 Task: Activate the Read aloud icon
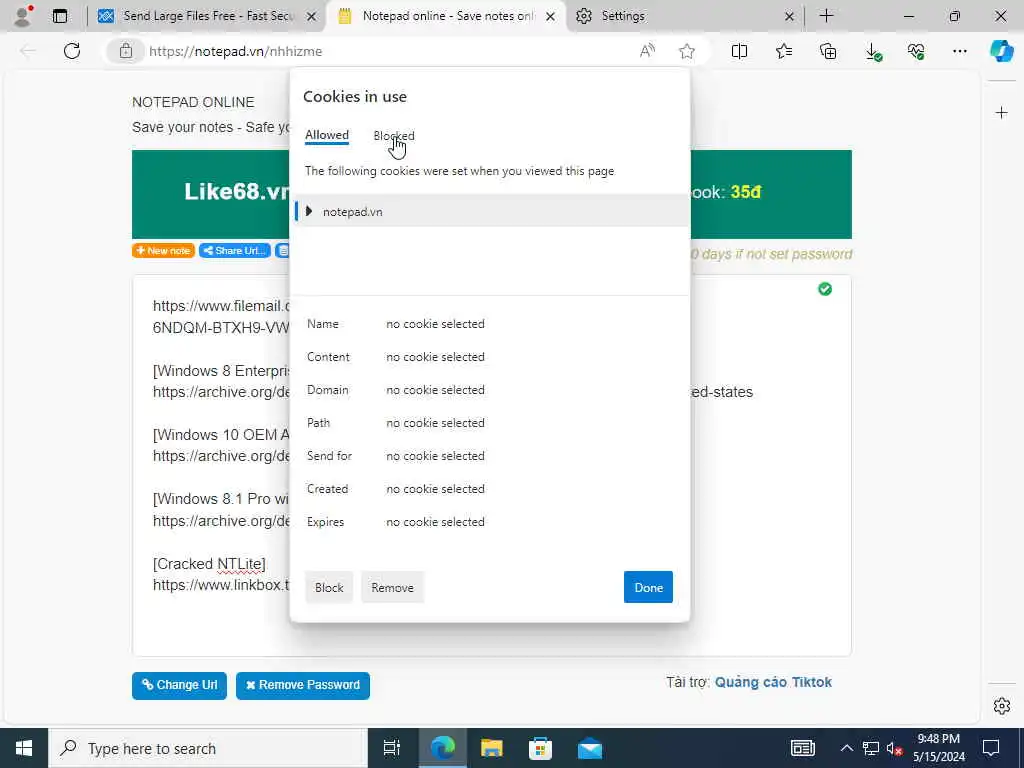pos(647,51)
